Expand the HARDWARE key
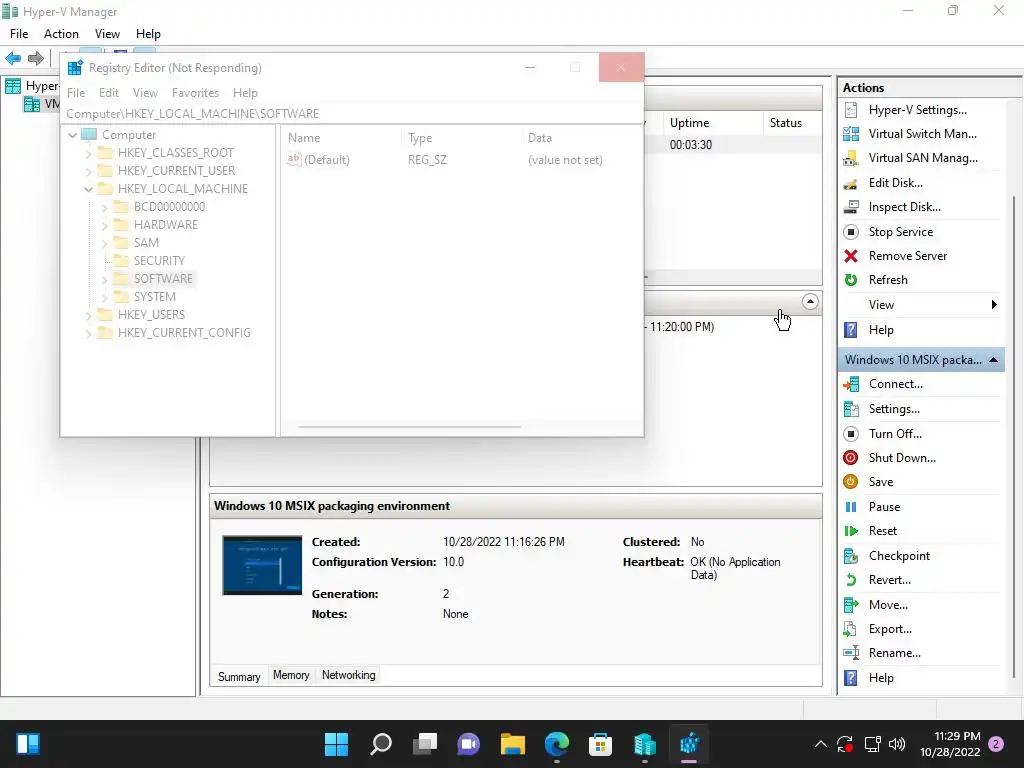Viewport: 1024px width, 768px height. 104,225
